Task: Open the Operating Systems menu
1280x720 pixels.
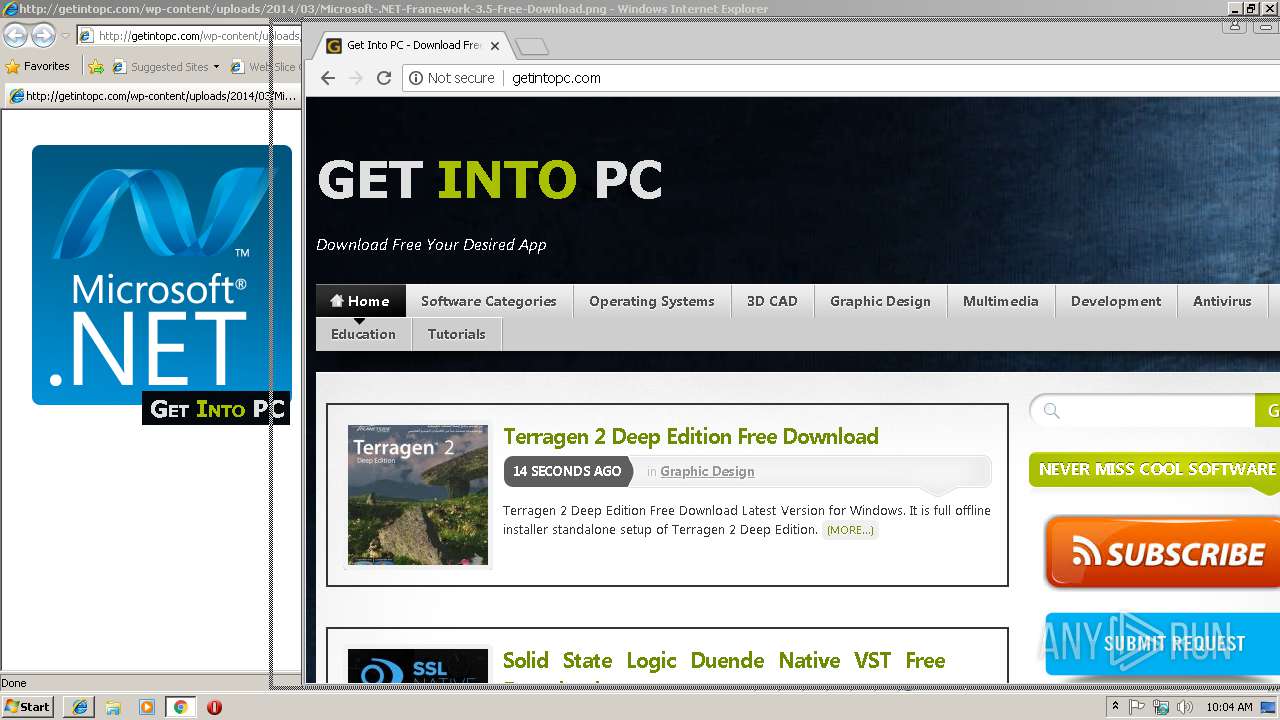Action: 652,301
